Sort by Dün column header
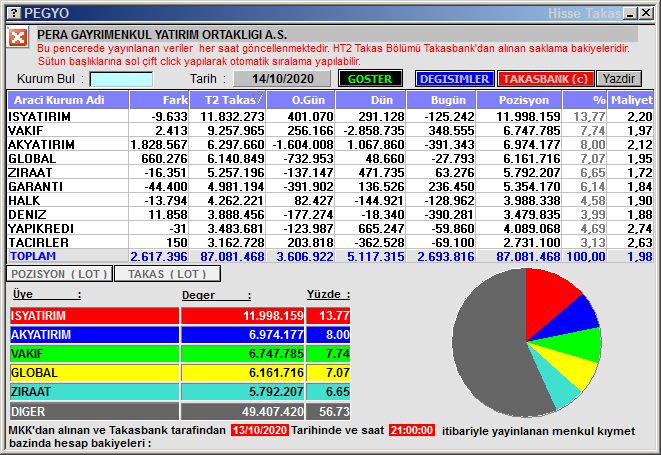The width and height of the screenshot is (661, 455). pyautogui.click(x=371, y=100)
